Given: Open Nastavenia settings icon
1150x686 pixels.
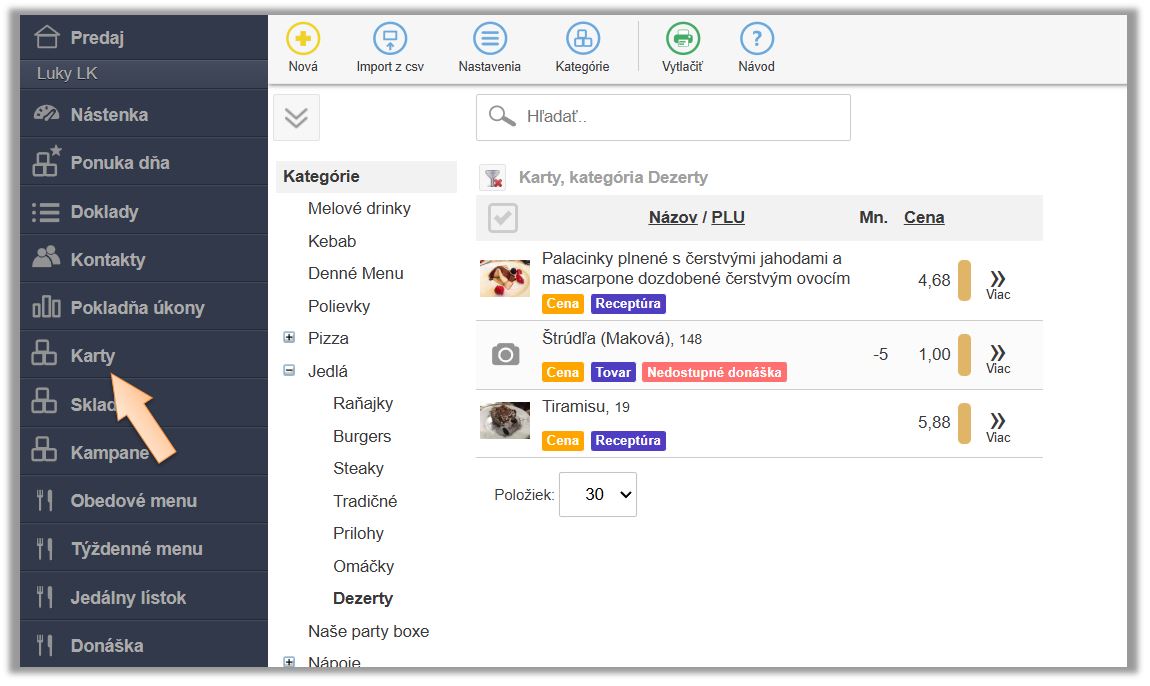Looking at the screenshot, I should (489, 39).
